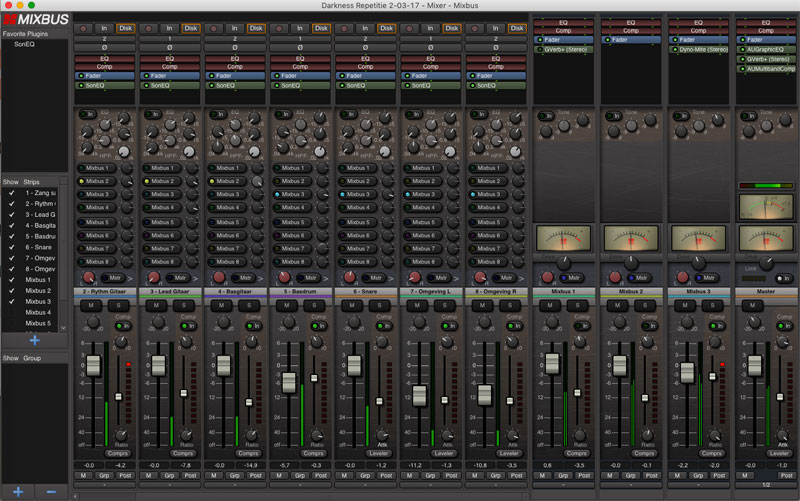The height and width of the screenshot is (501, 800).
Task: Click the Basdrum level fader
Action: [x=289, y=383]
